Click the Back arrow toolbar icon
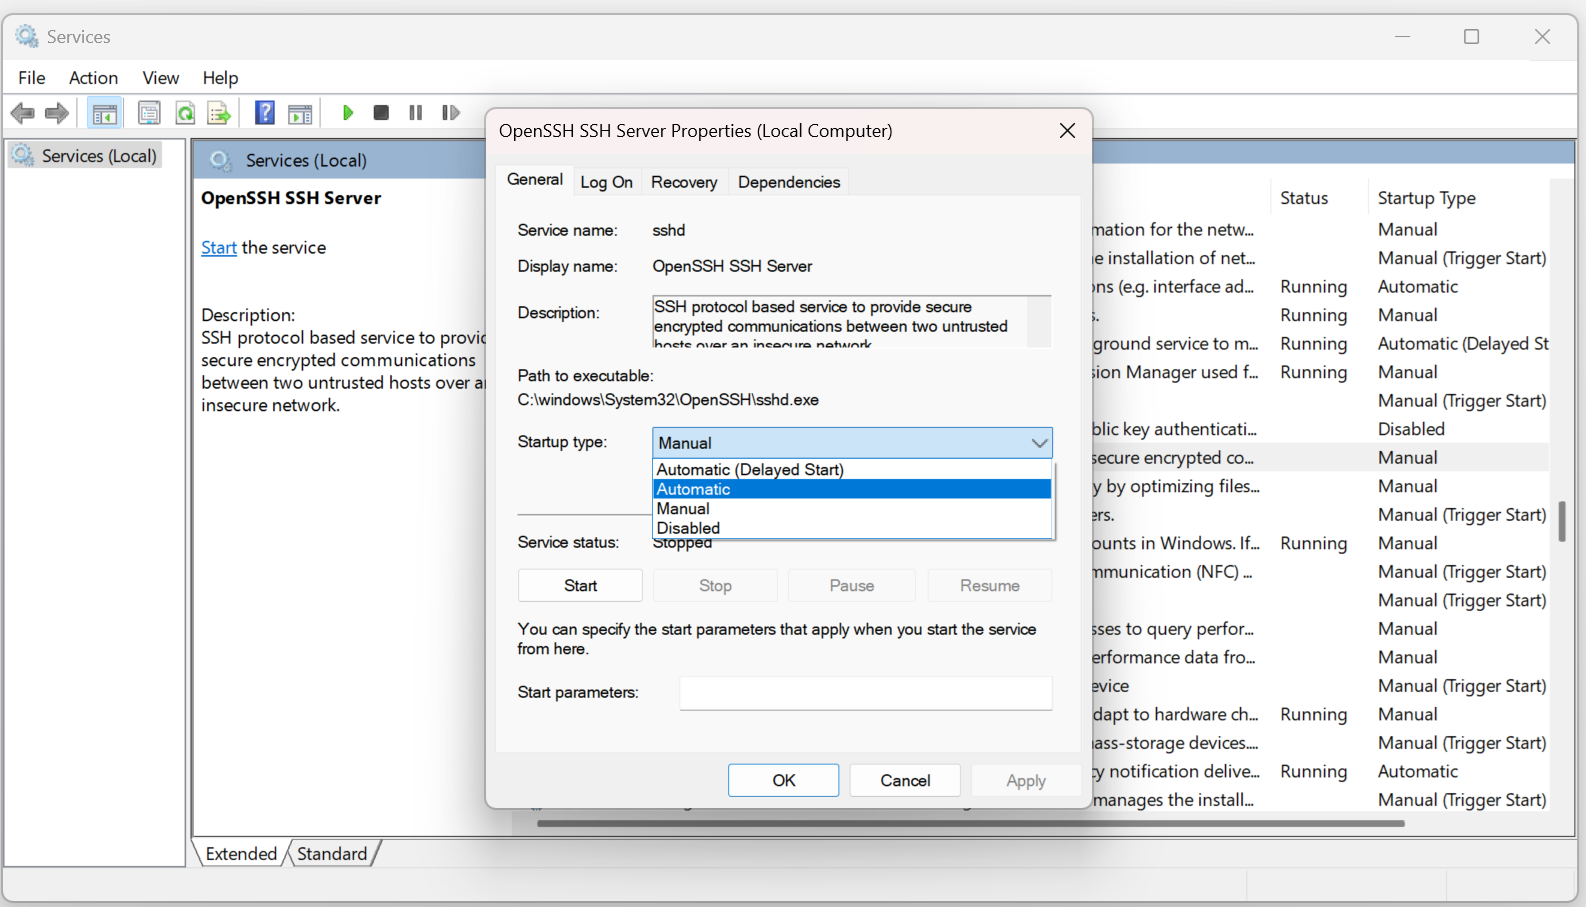The image size is (1586, 907). pos(22,113)
